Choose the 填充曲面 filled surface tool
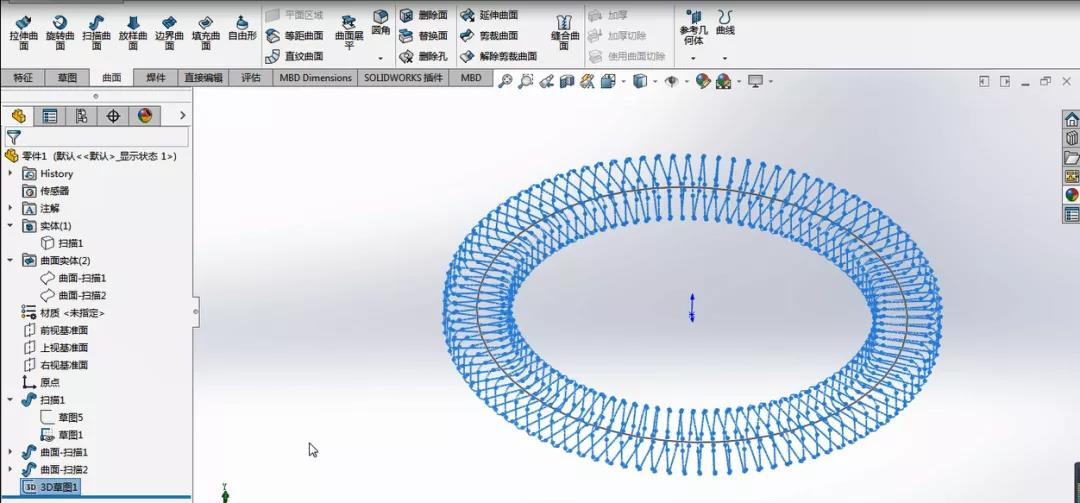The height and width of the screenshot is (503, 1080). tap(204, 32)
